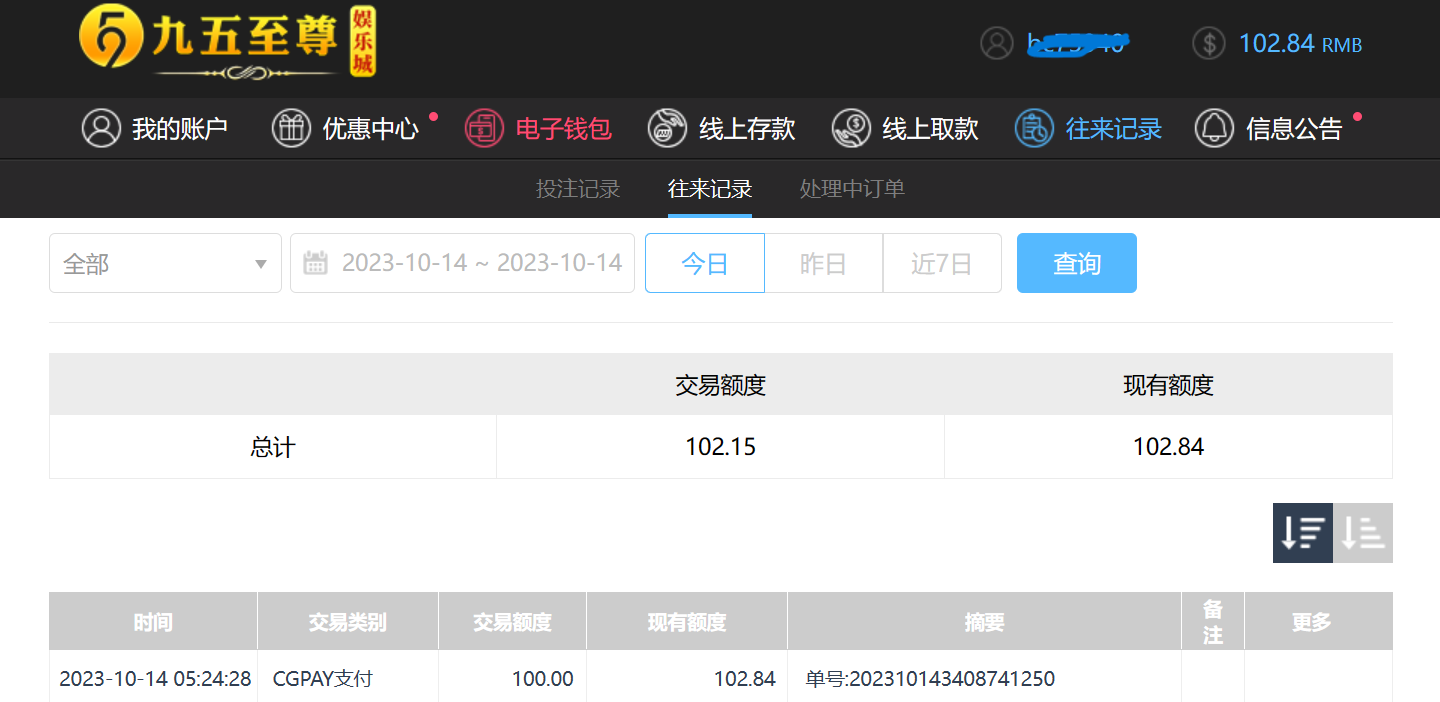
Task: Open 我的账户 via its person icon
Action: [101, 128]
